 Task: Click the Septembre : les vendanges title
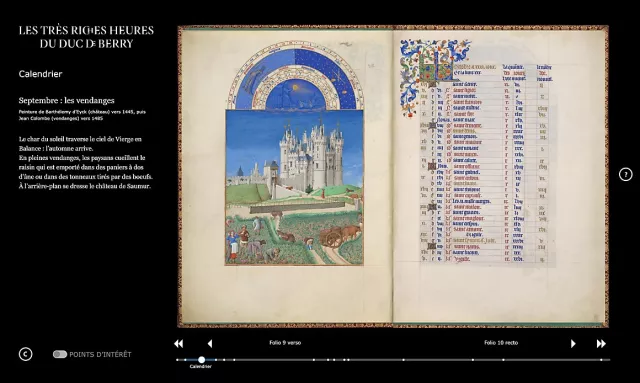pos(67,100)
